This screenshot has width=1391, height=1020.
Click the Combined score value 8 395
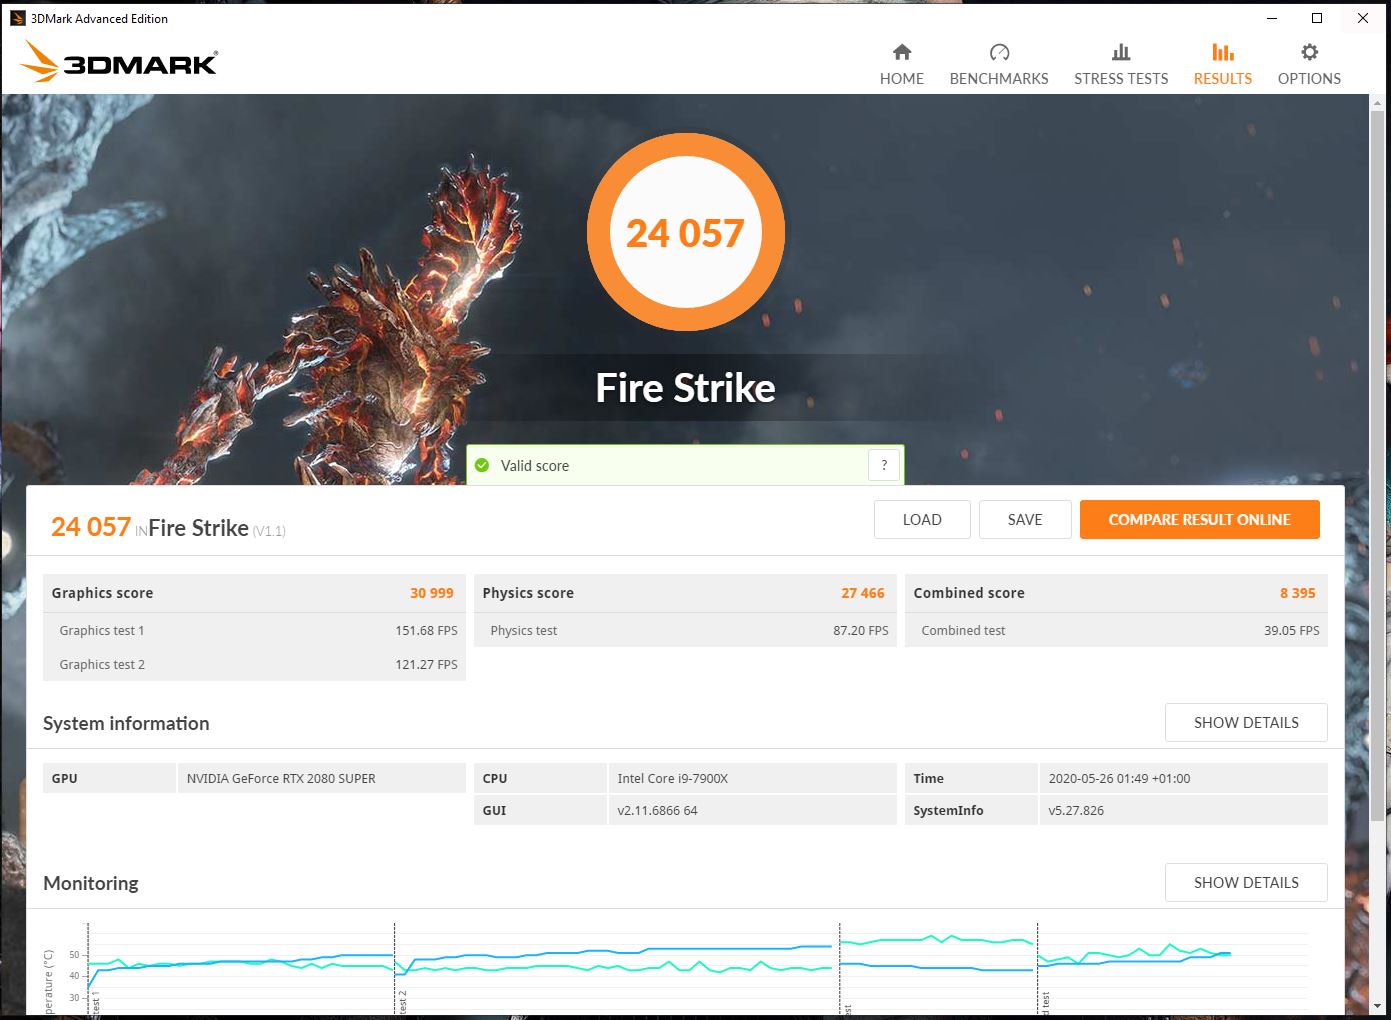(1298, 593)
